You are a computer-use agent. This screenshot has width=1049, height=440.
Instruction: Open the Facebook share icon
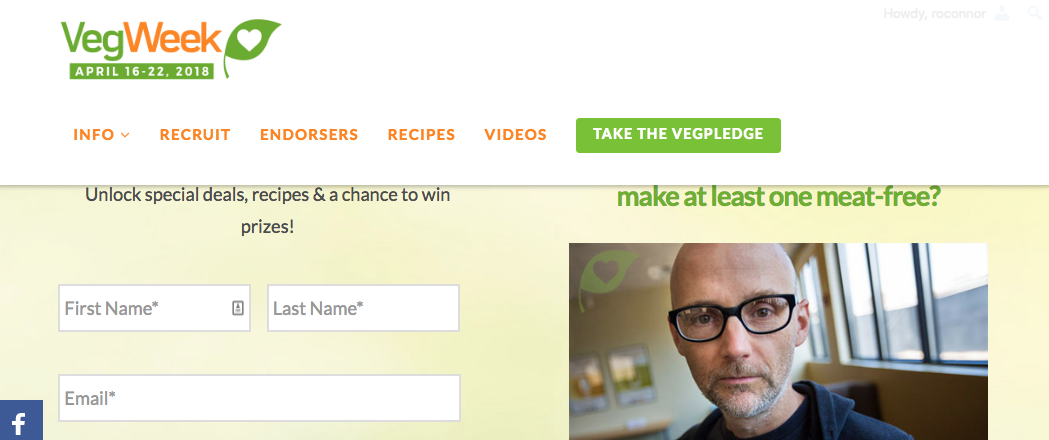pyautogui.click(x=20, y=421)
